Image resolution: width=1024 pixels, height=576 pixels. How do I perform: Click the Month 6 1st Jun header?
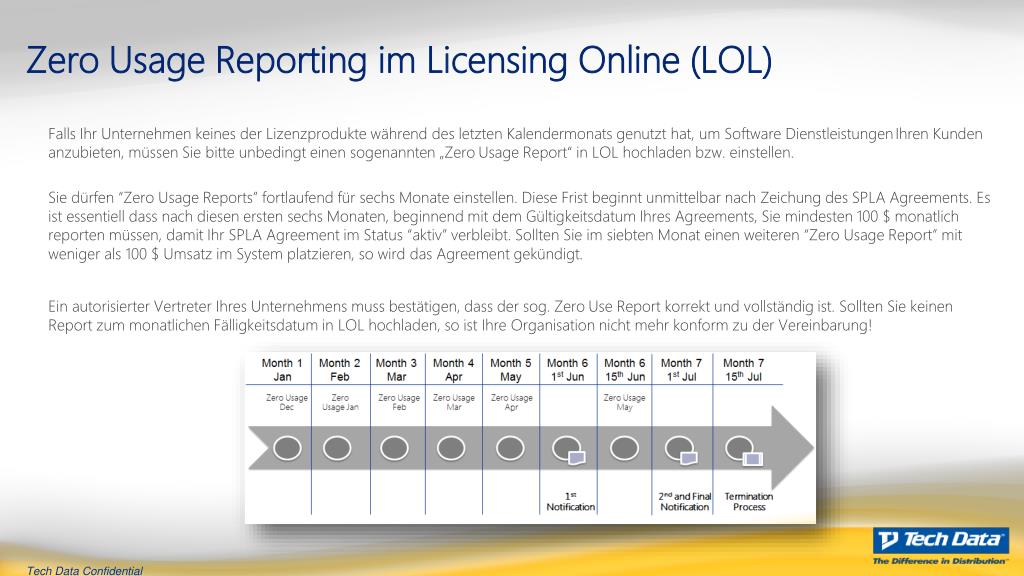(568, 370)
